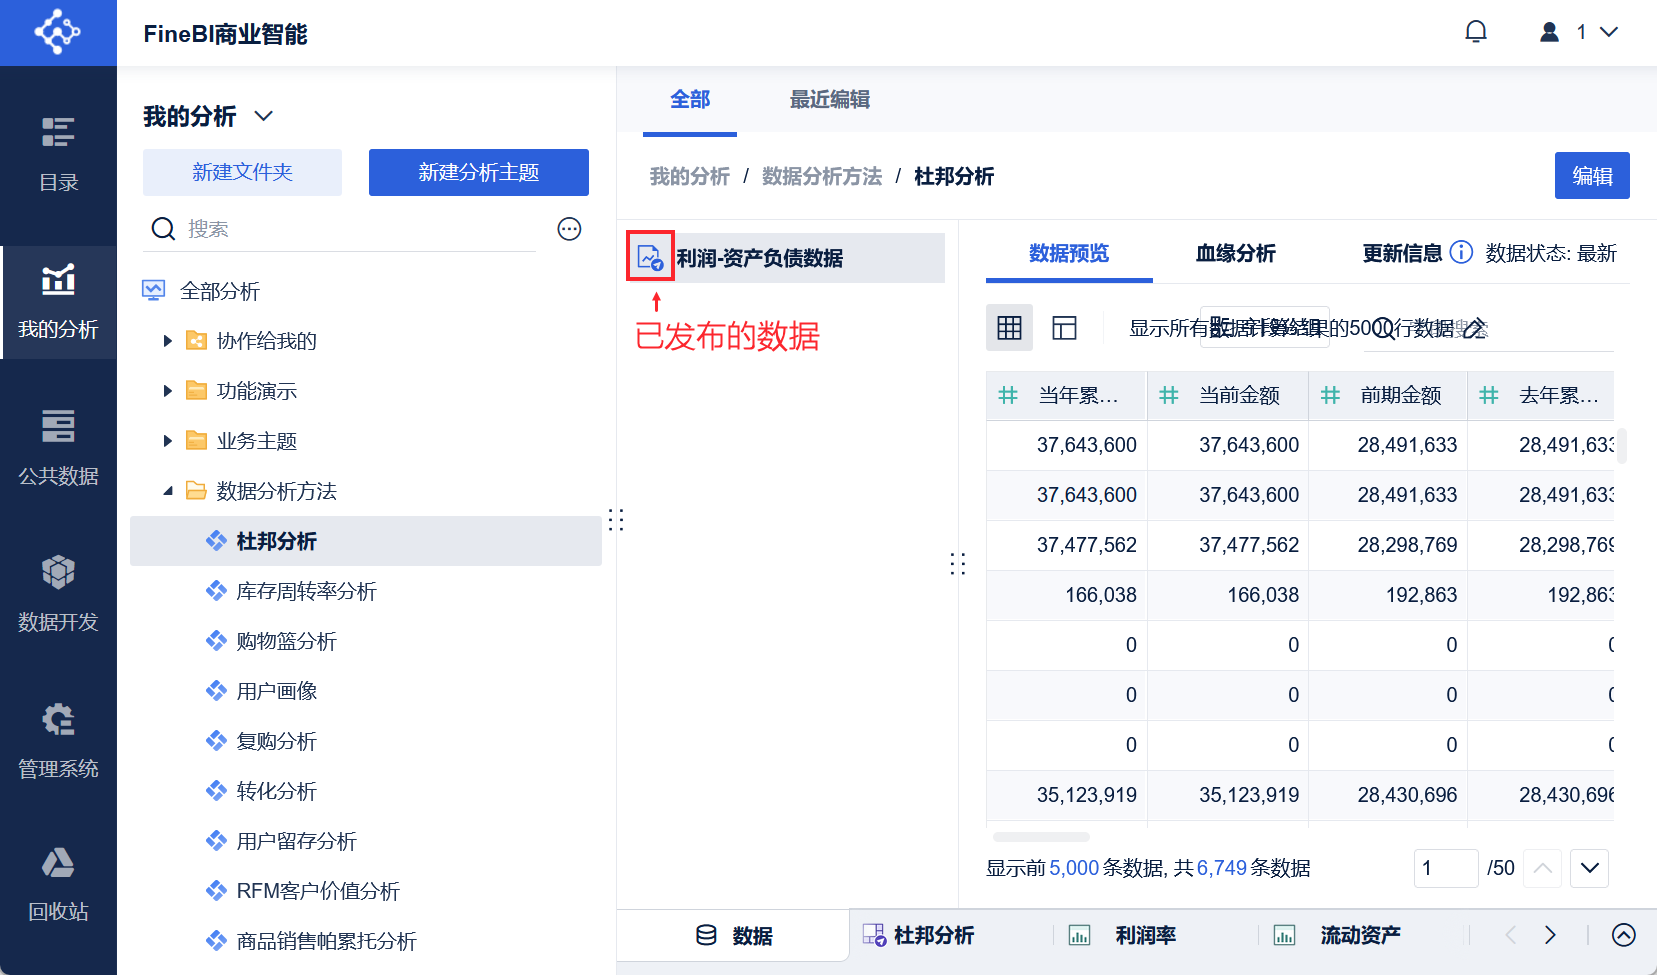
Task: Click the blue 编辑 button
Action: point(1591,176)
